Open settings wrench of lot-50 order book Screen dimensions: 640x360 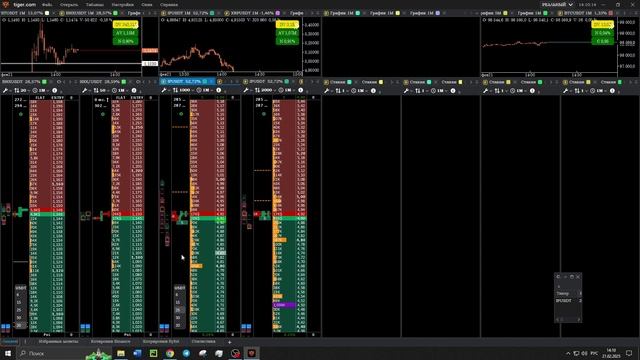tap(84, 90)
